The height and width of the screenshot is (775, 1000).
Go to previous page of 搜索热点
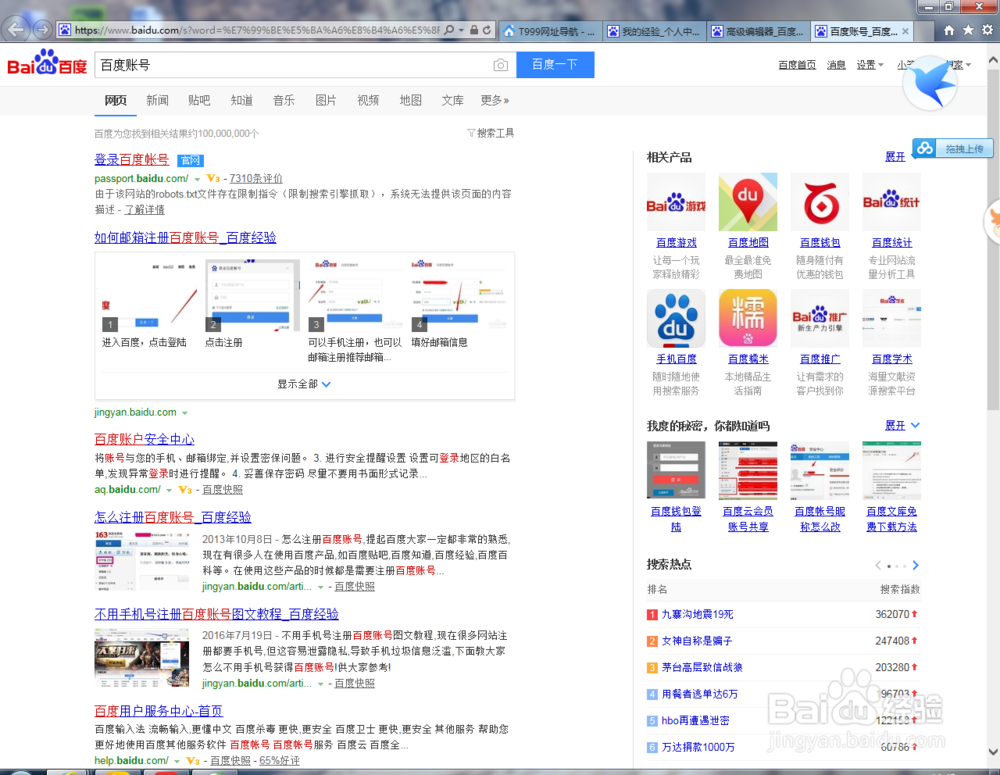(878, 565)
